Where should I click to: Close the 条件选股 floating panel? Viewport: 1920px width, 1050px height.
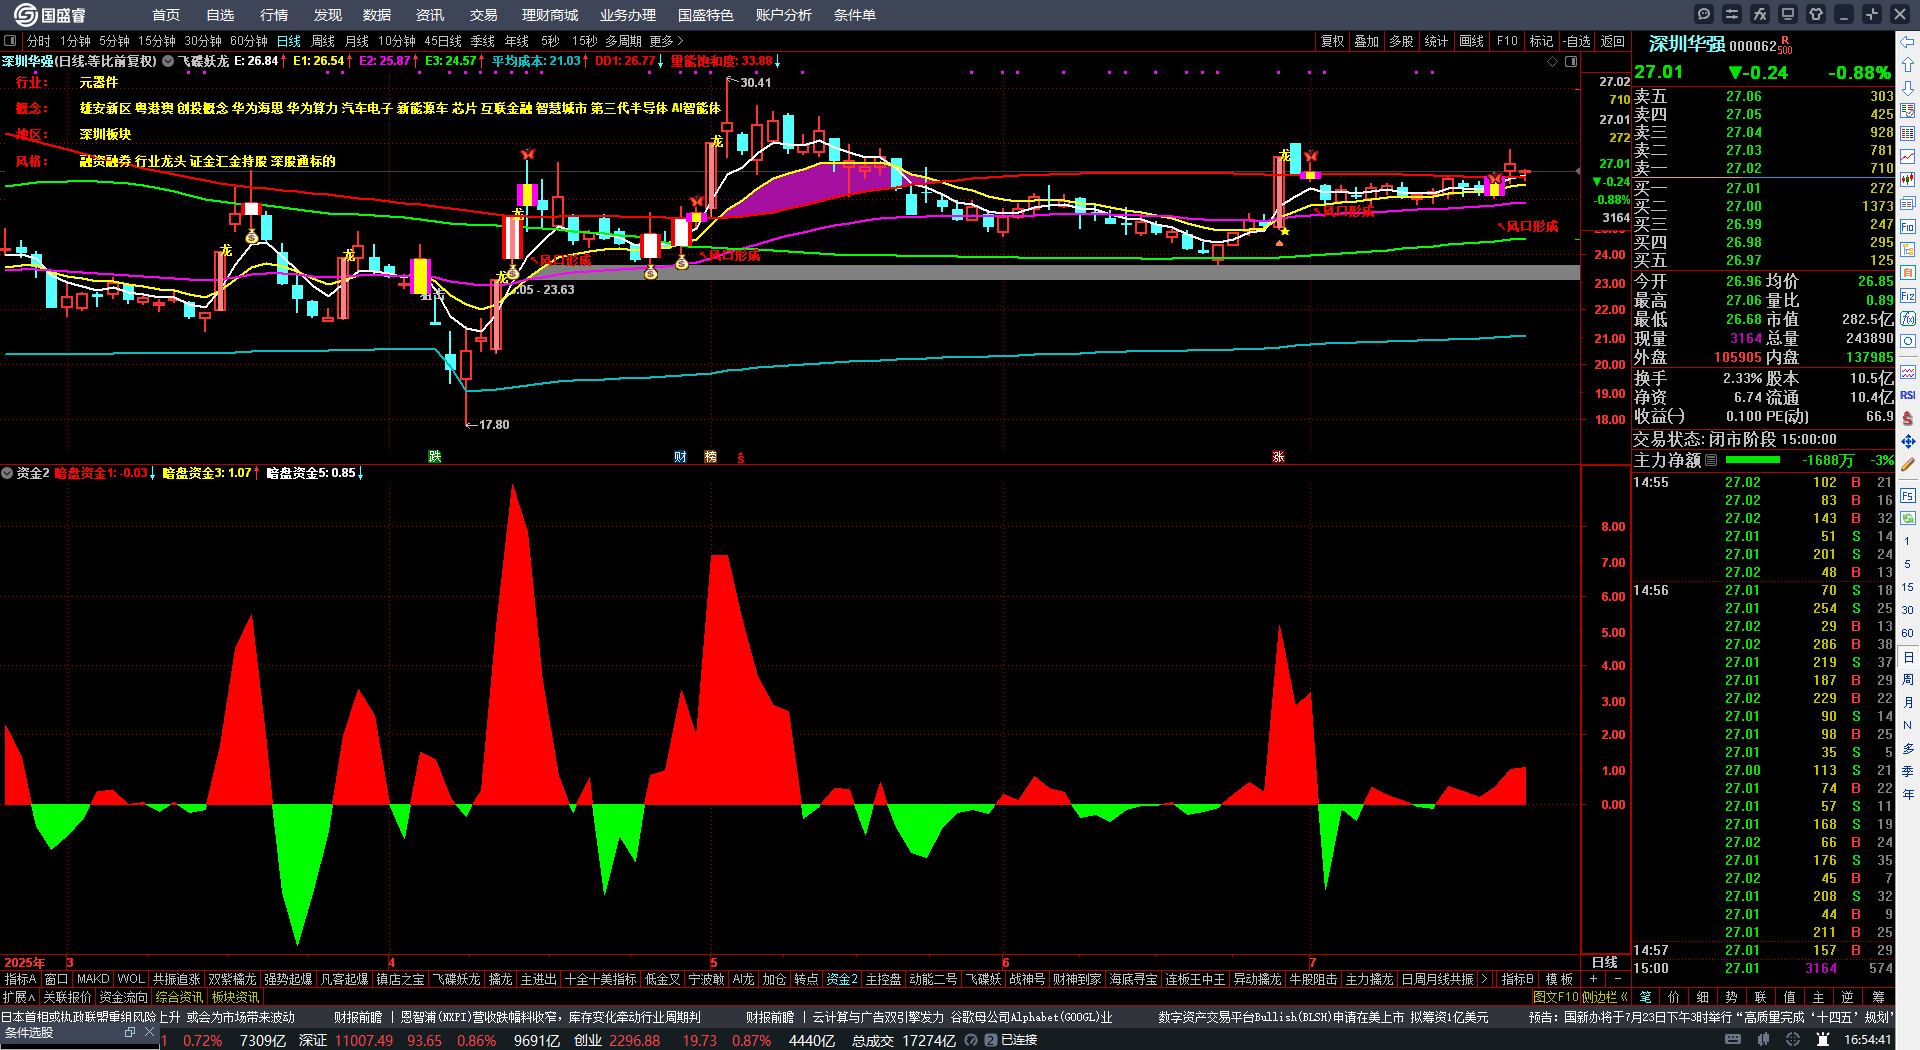click(149, 1032)
